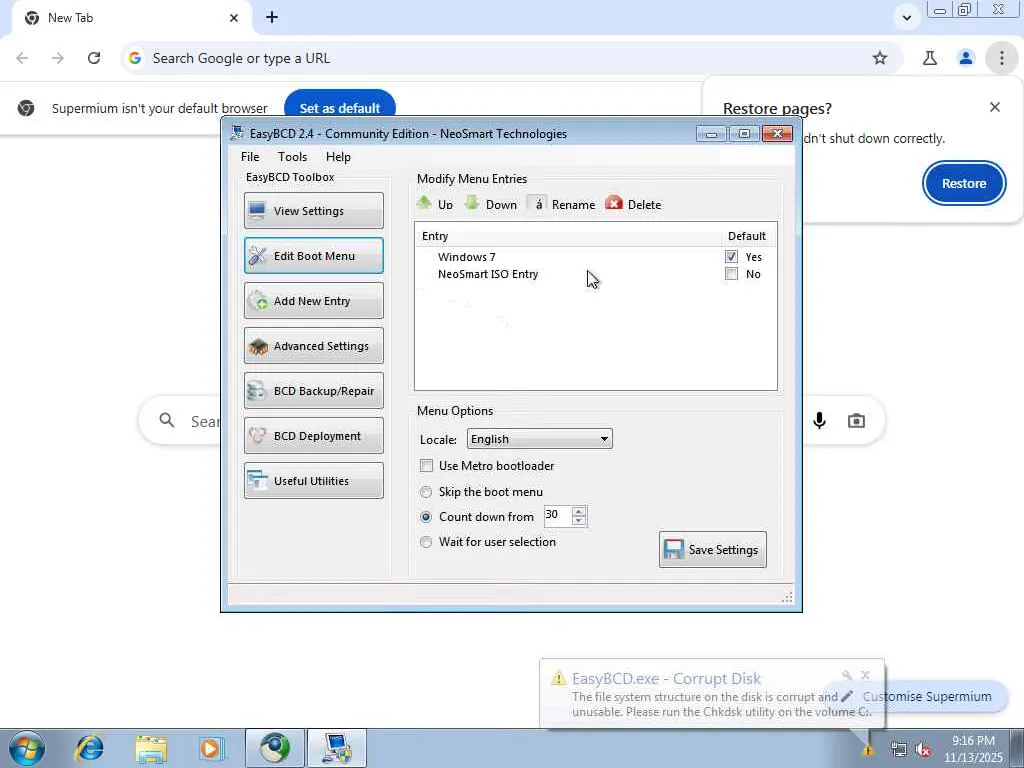Reload the browser page

tap(94, 58)
